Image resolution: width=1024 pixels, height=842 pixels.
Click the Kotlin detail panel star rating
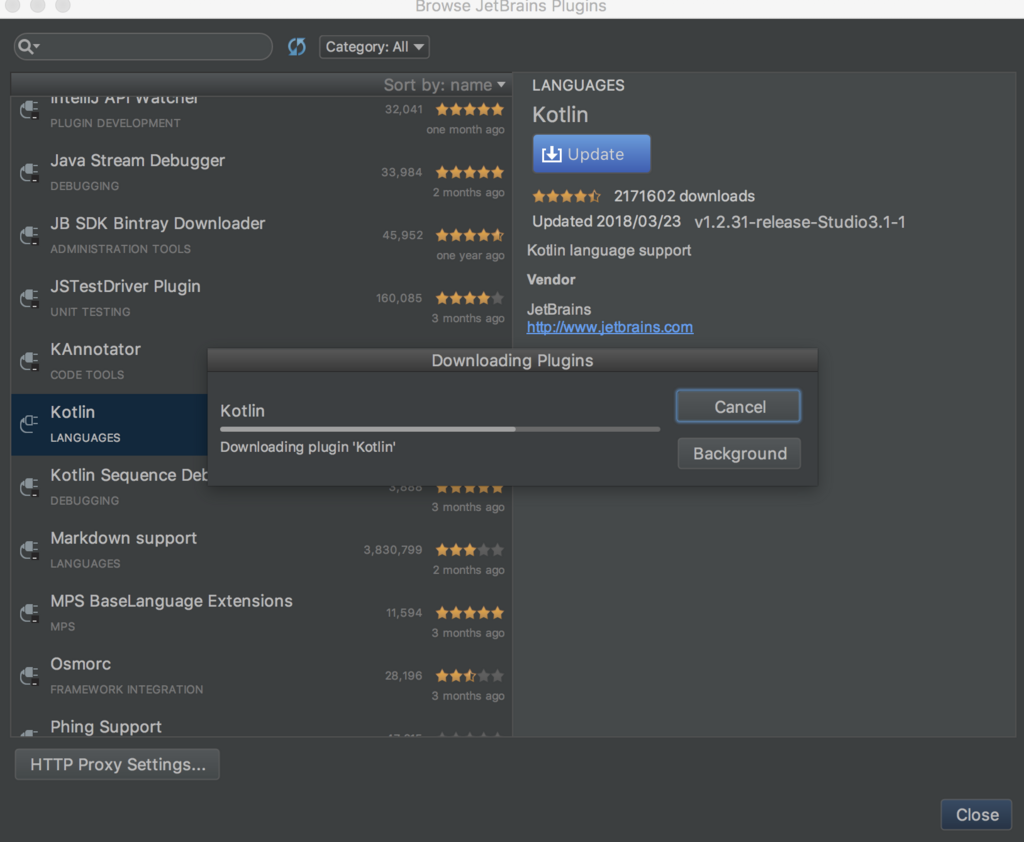click(x=566, y=196)
